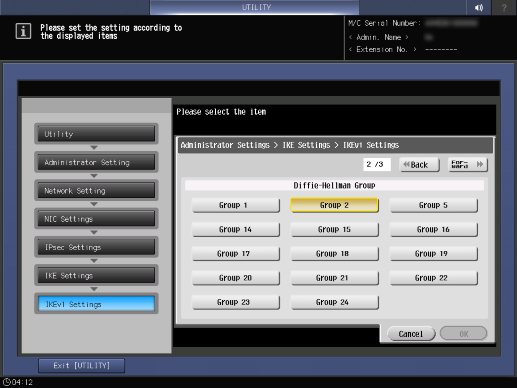
Task: Click the M/C Serial Number label
Action: (385, 23)
